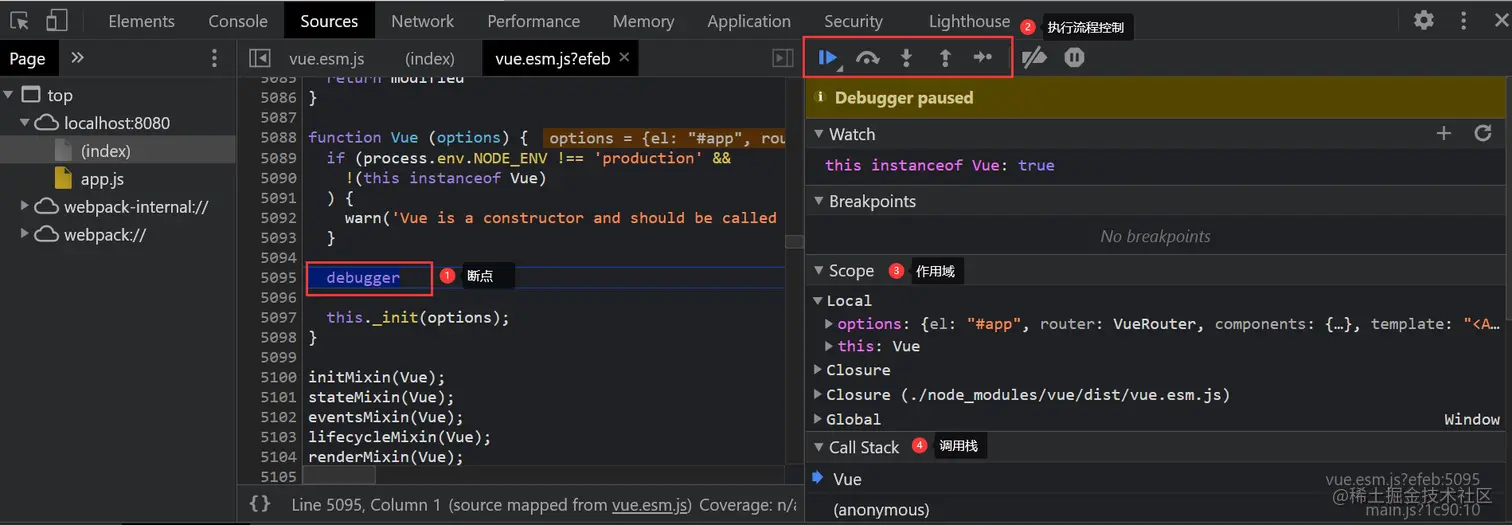Viewport: 1512px width, 525px height.
Task: Open the vue.esm.js file tab
Action: point(326,58)
